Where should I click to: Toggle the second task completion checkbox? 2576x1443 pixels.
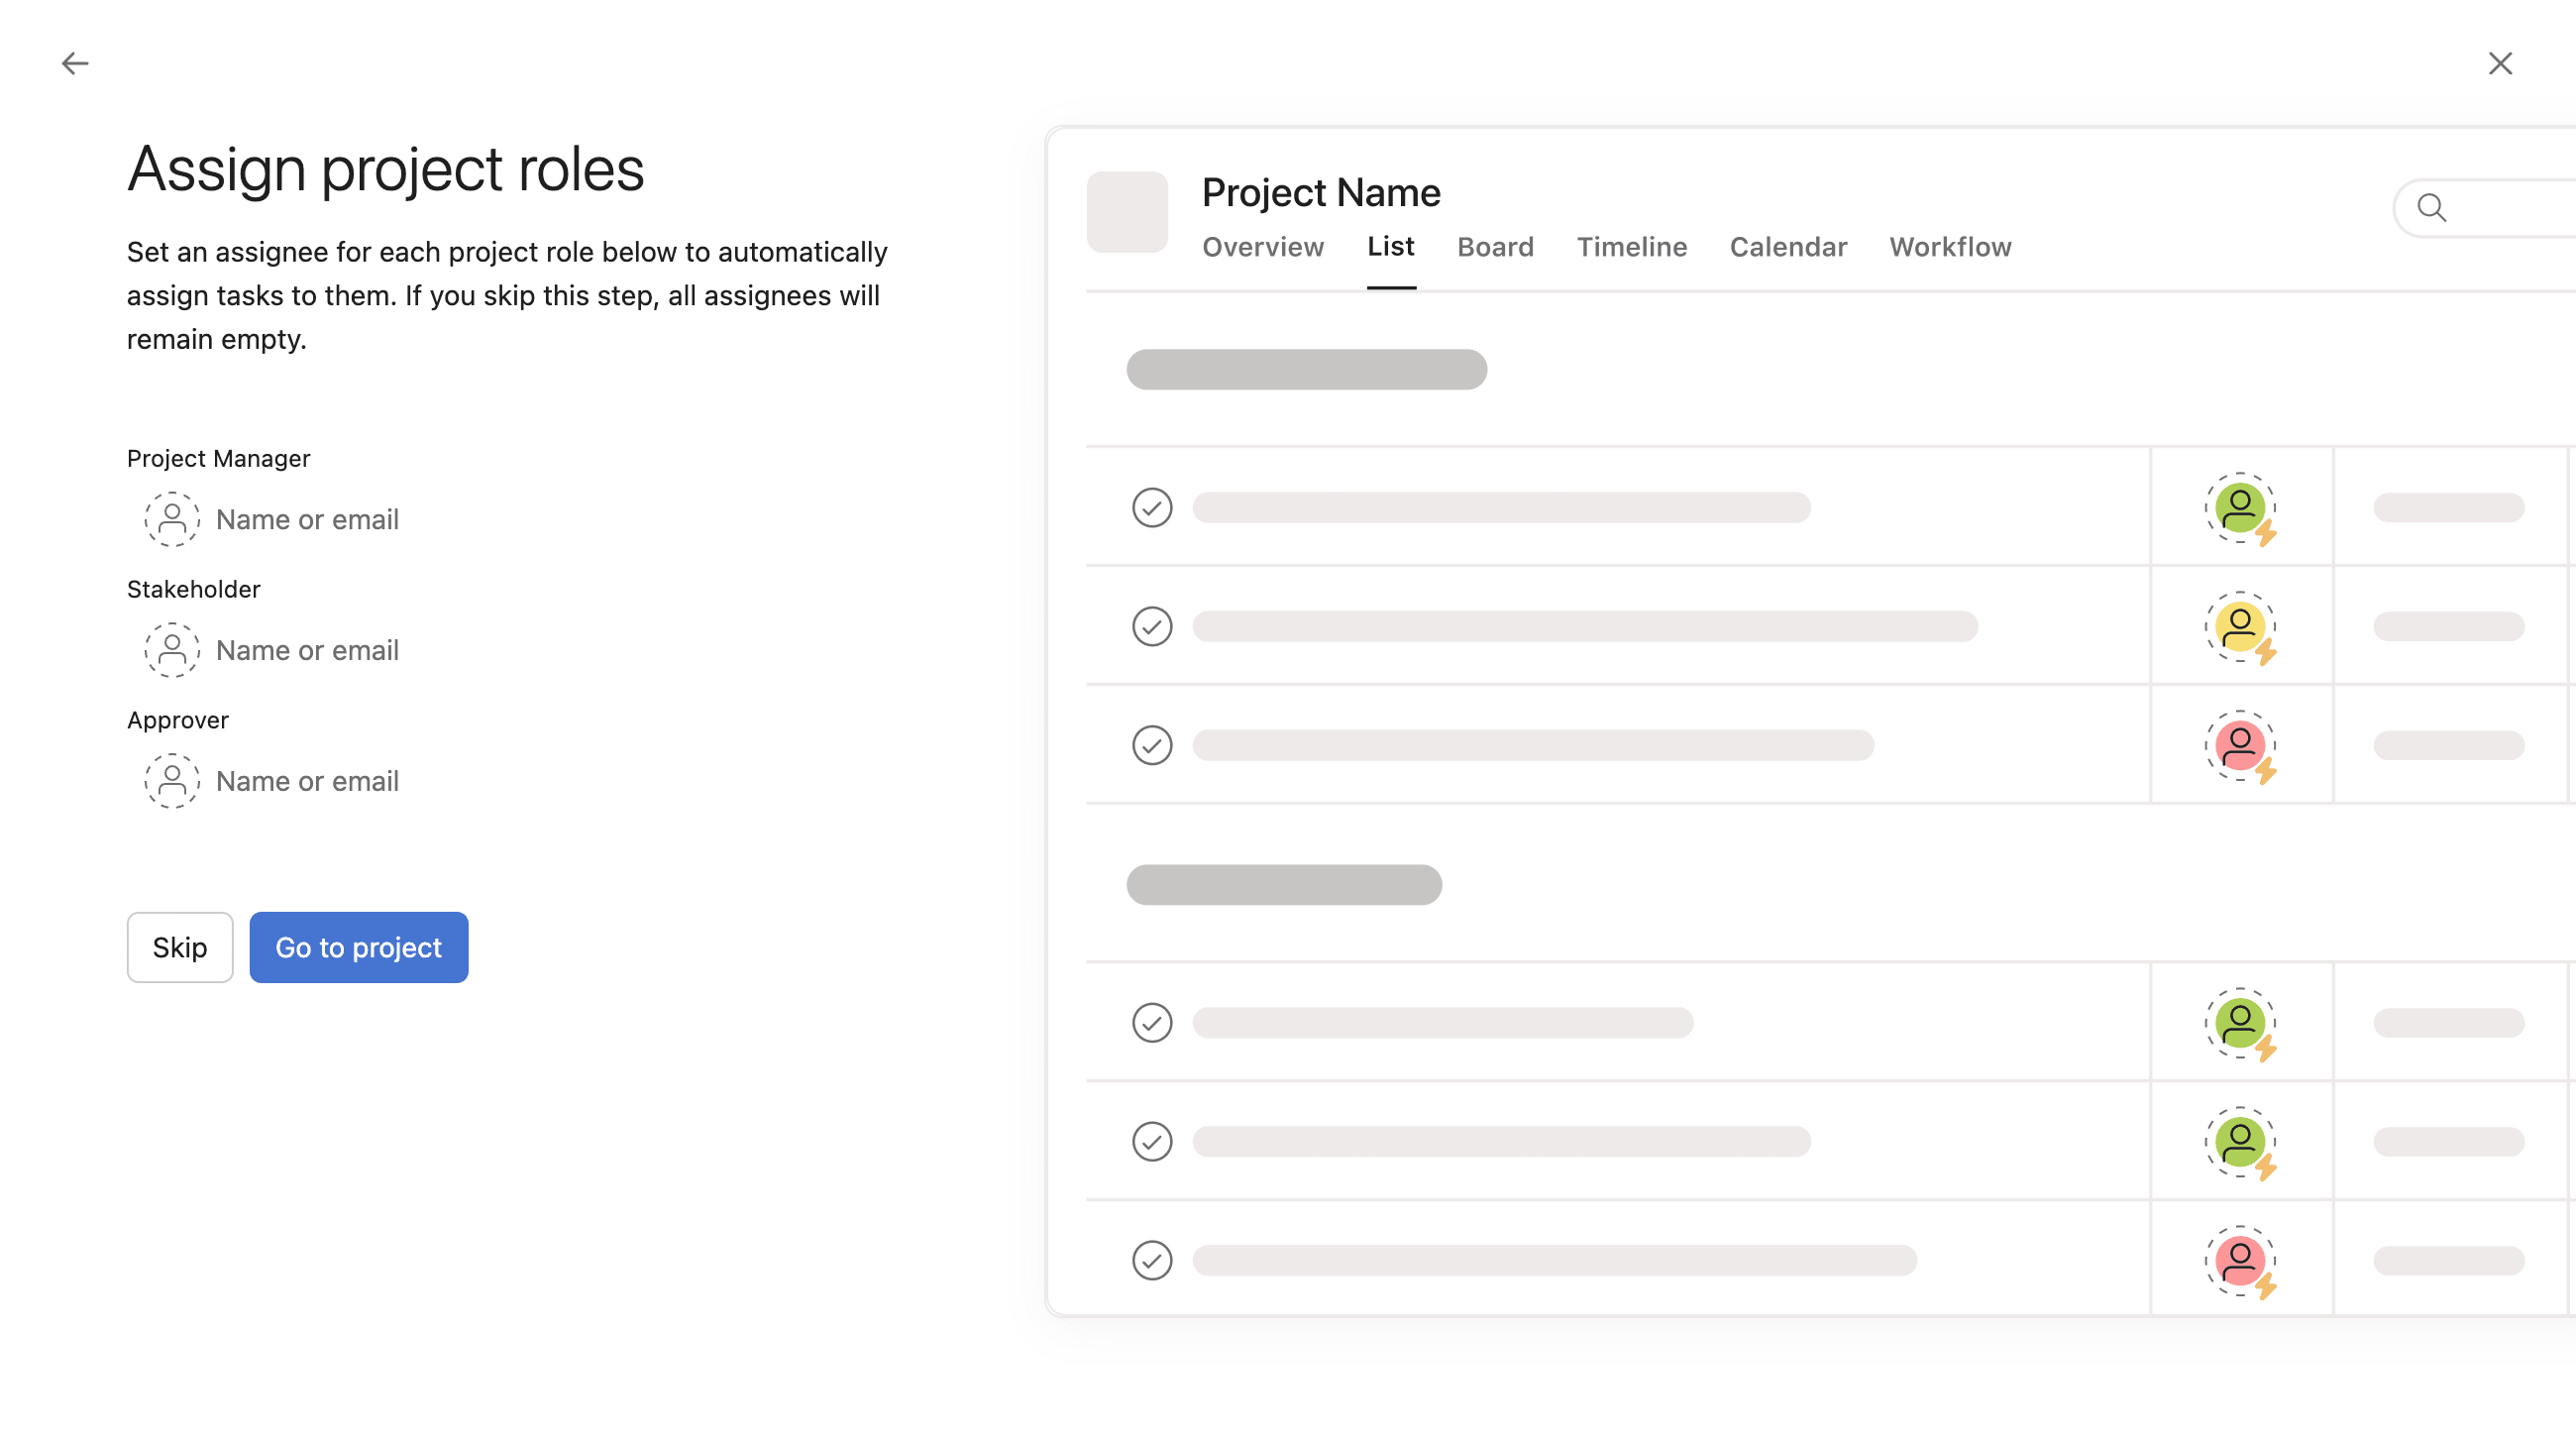click(x=1151, y=626)
